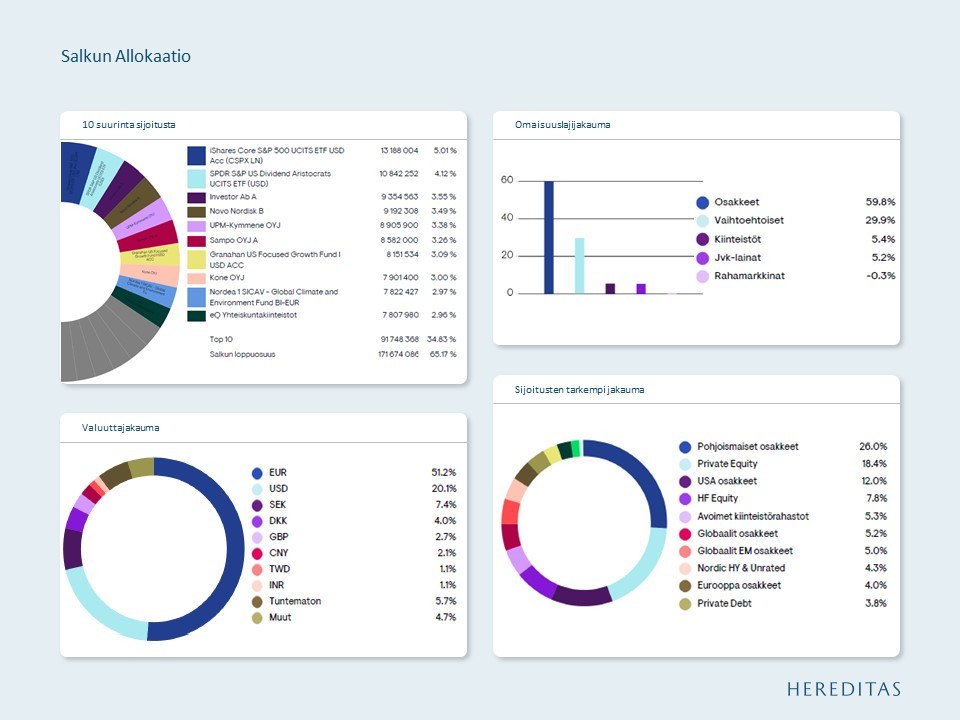Select the eQ Yhteiskuntakiinteistöt swatch
960x720 pixels.
[197, 316]
